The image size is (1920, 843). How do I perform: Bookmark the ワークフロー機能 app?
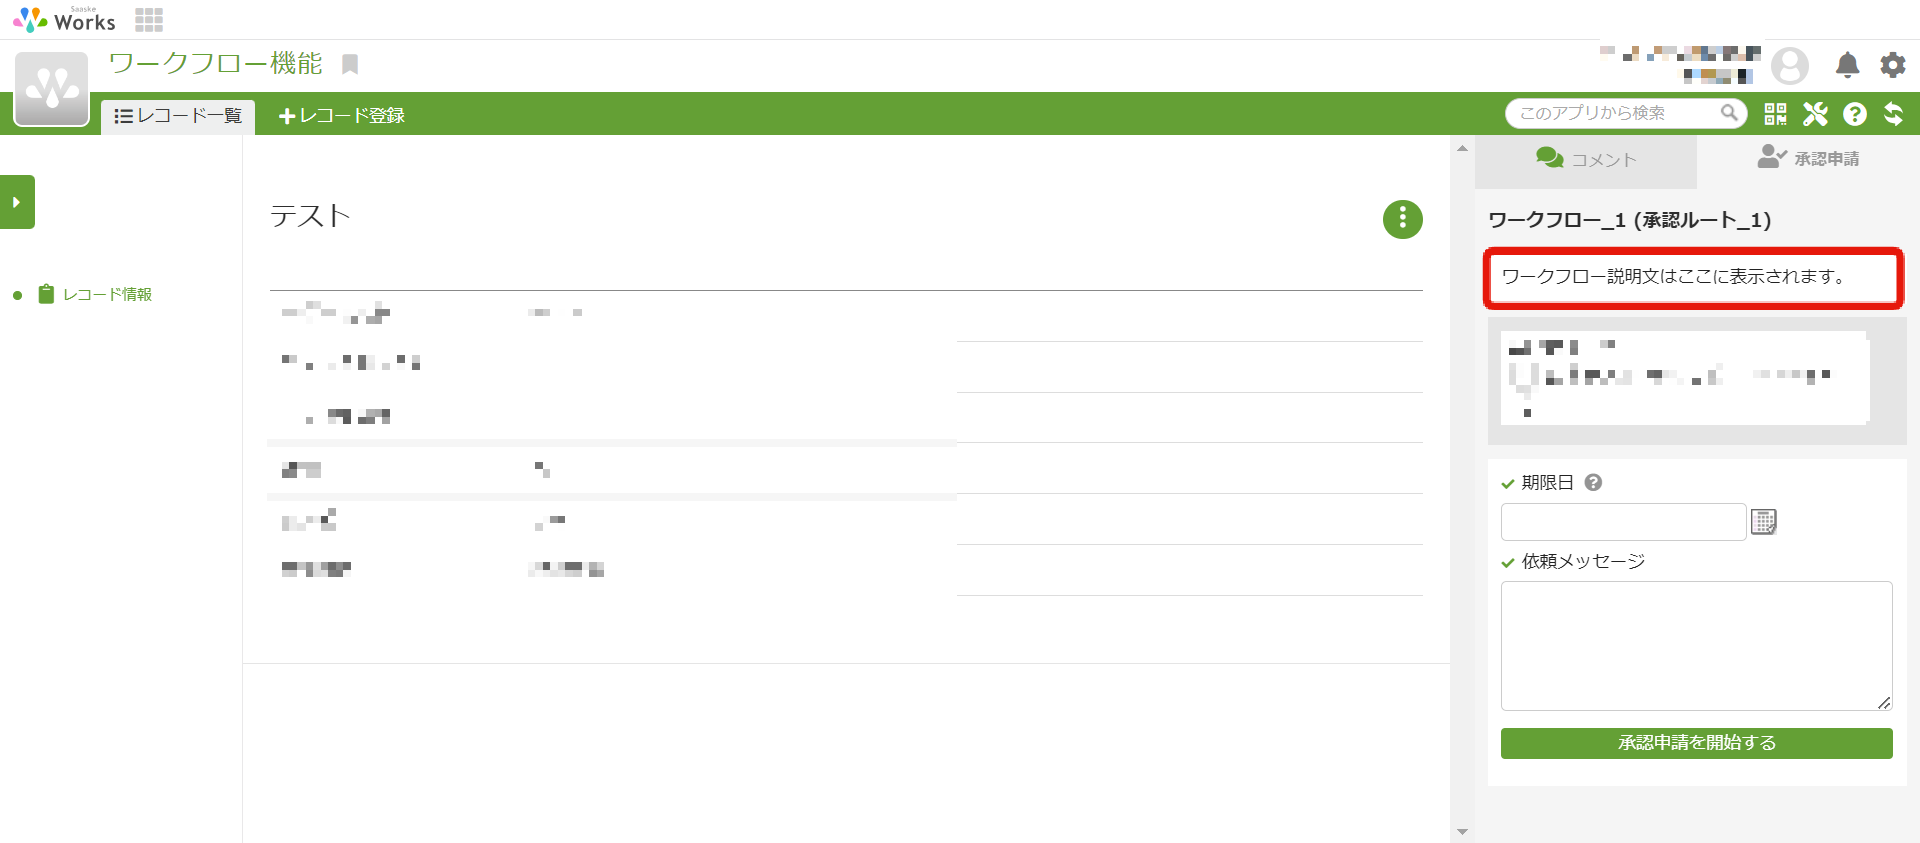350,64
